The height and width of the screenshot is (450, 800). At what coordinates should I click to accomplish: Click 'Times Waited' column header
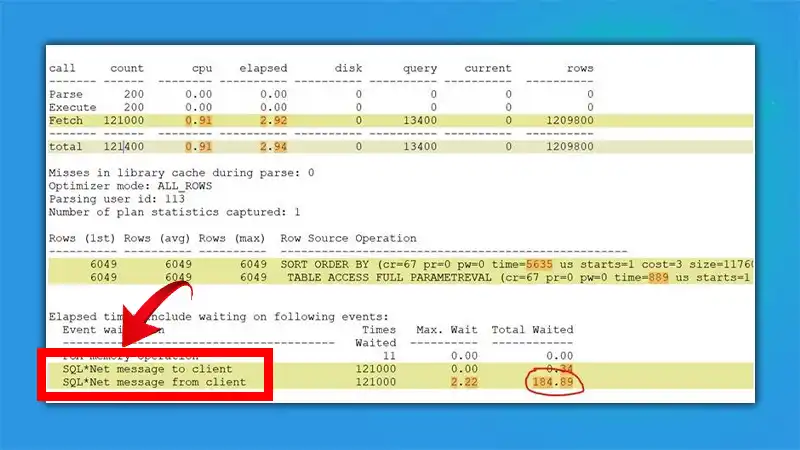pyautogui.click(x=376, y=336)
